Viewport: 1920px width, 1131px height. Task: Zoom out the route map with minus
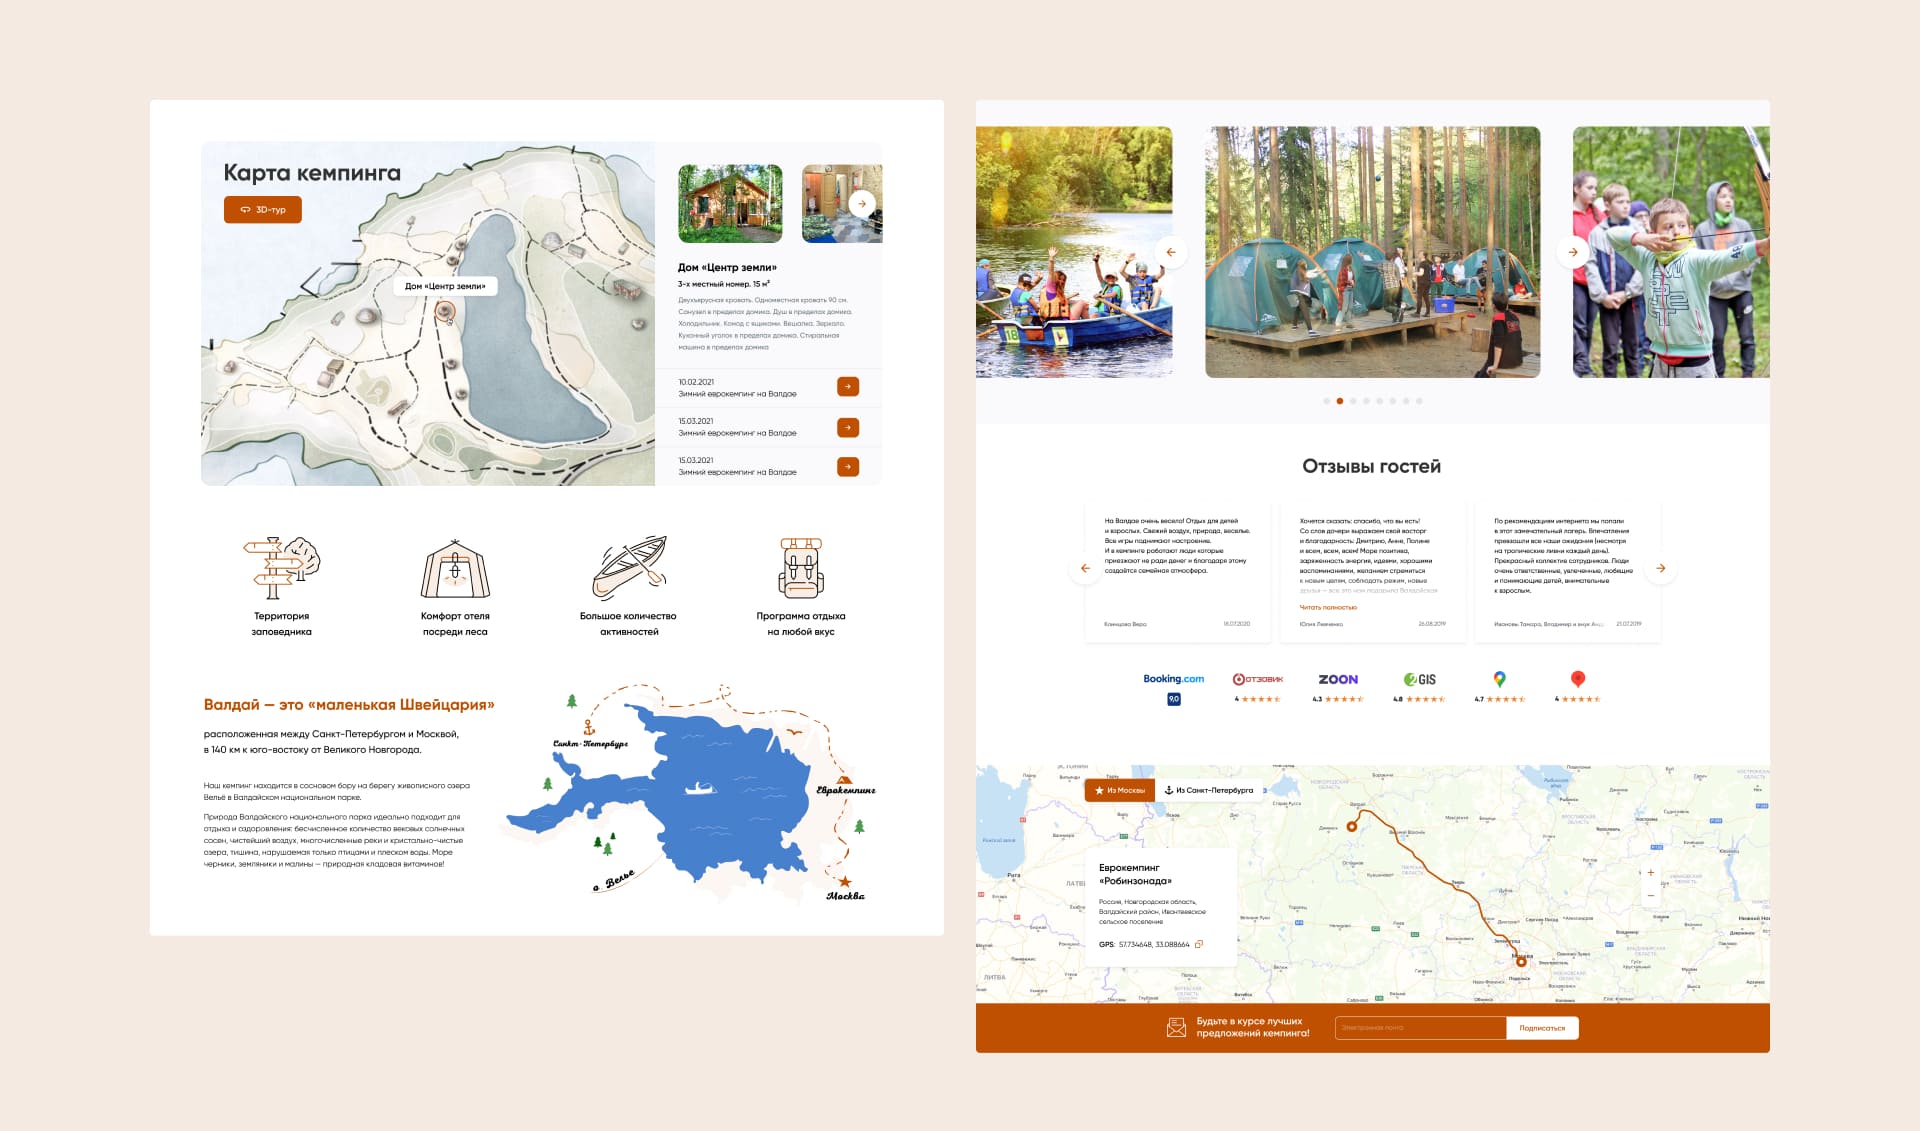1650,895
